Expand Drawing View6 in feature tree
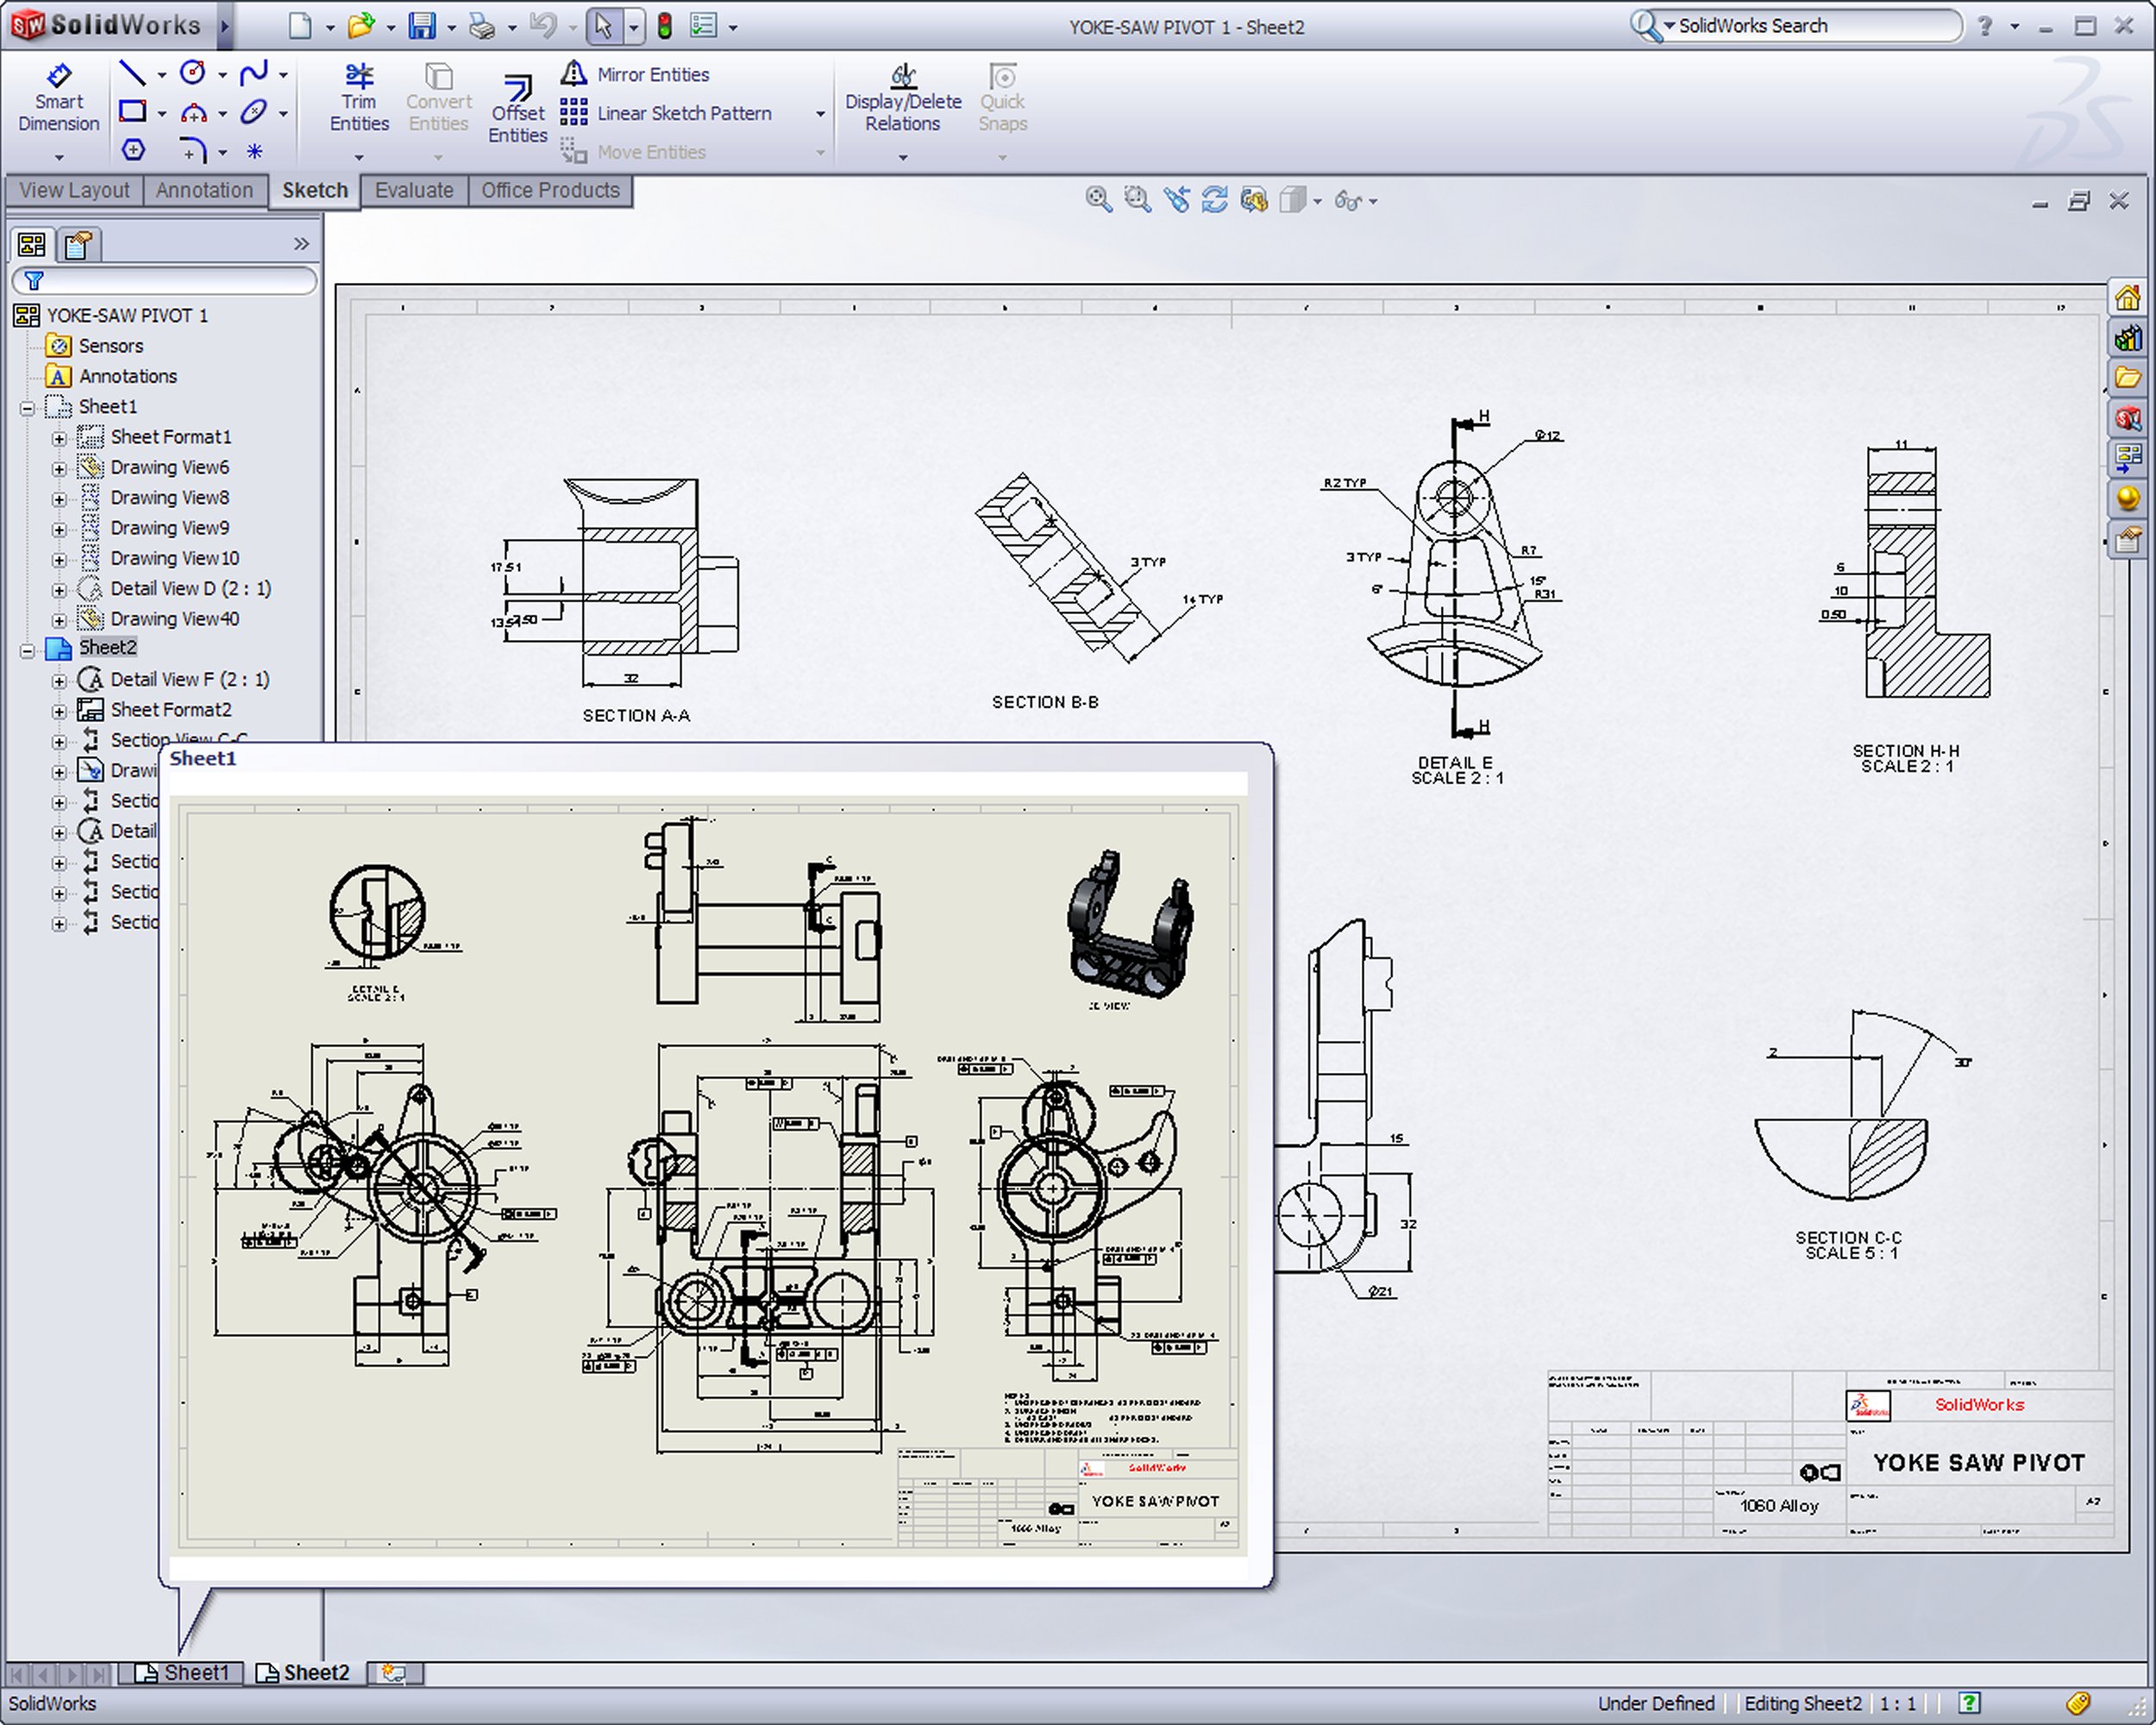The height and width of the screenshot is (1725, 2156). tap(59, 468)
